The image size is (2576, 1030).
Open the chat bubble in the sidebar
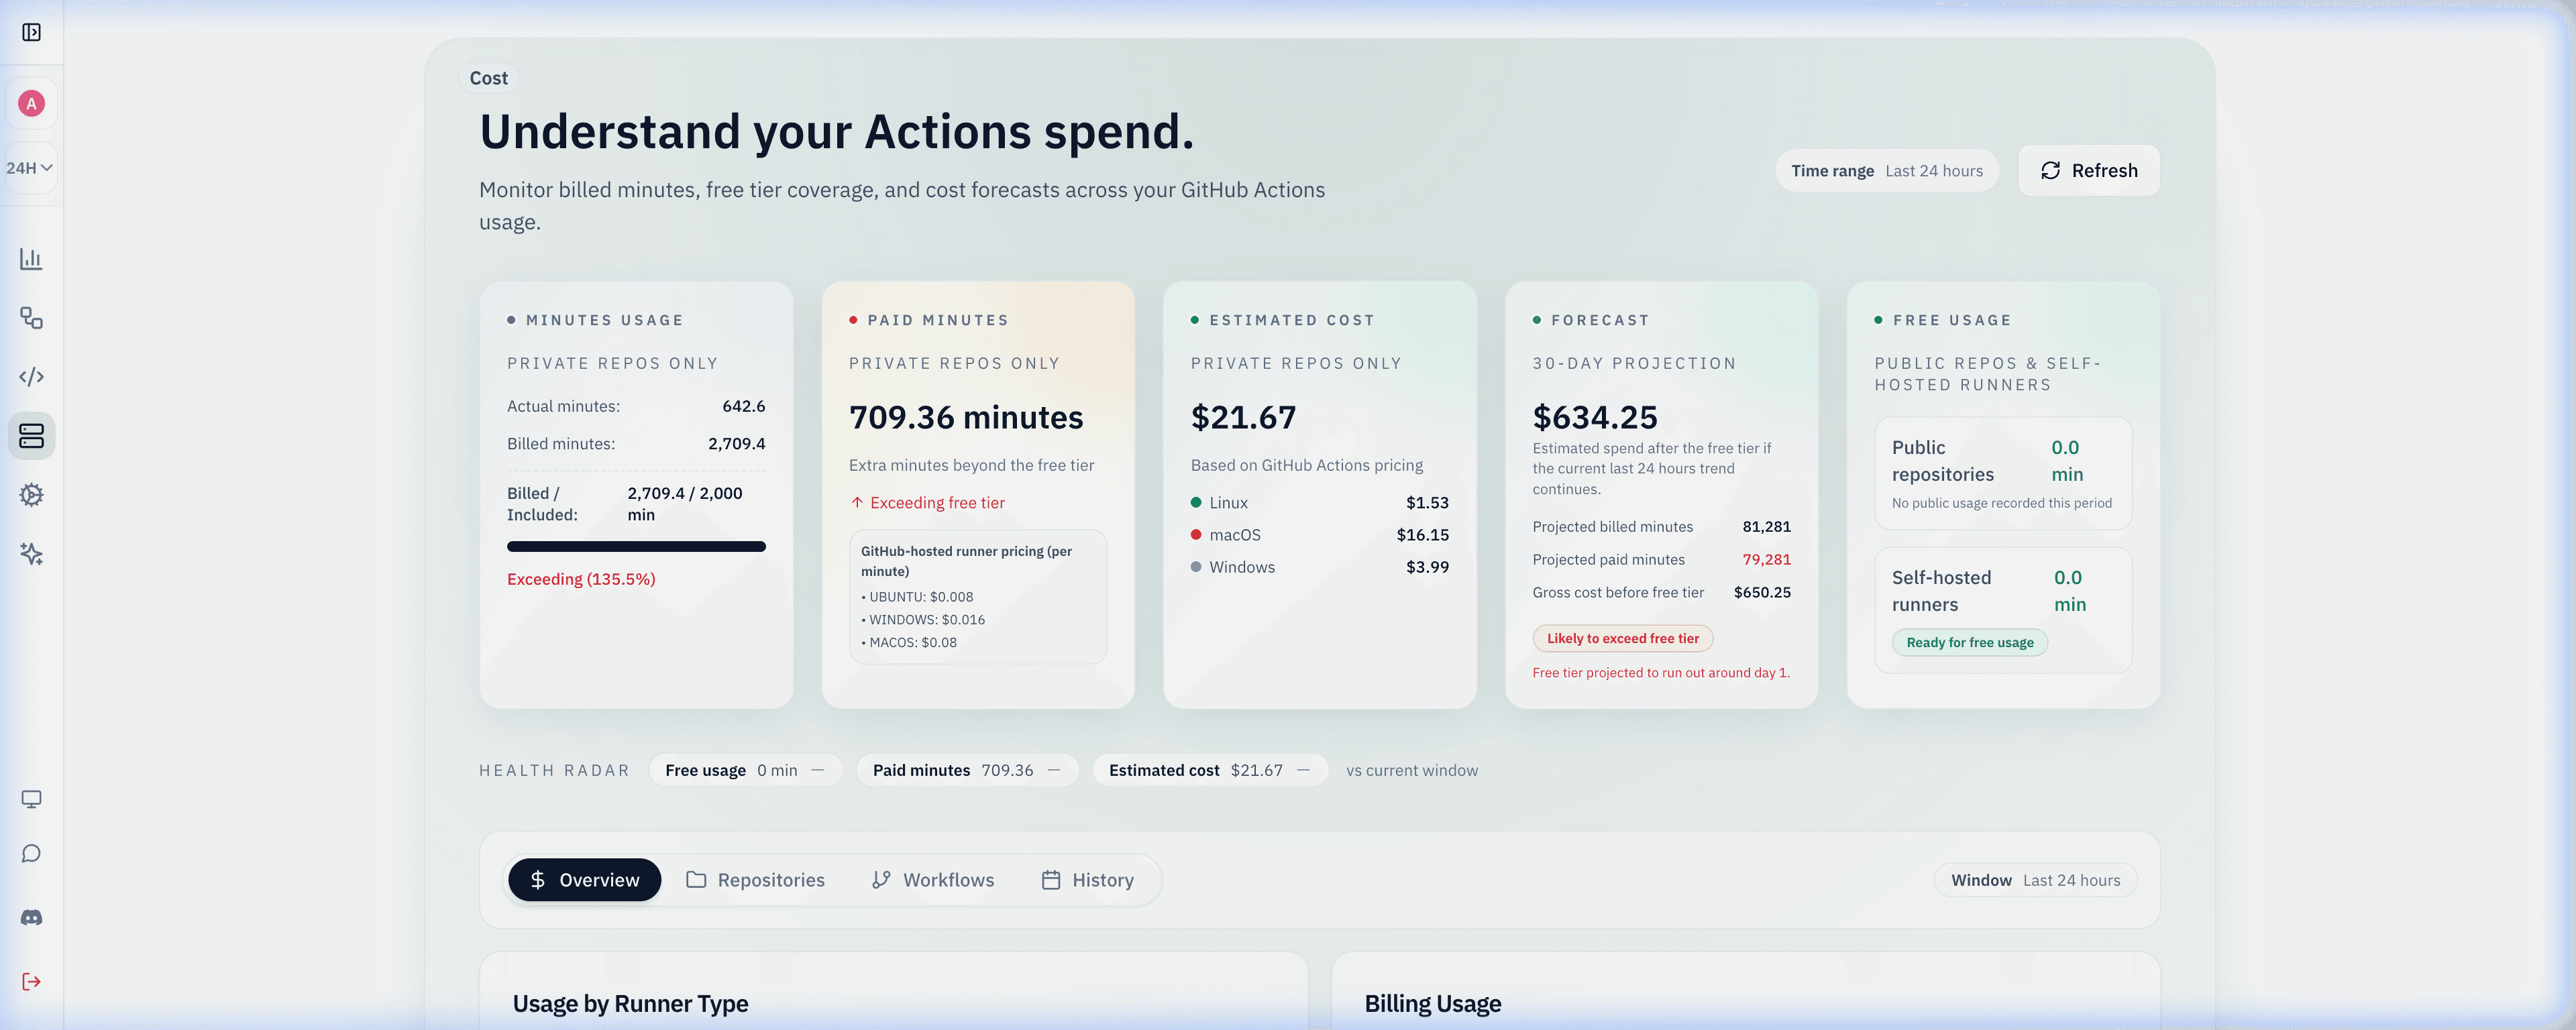pos(32,854)
